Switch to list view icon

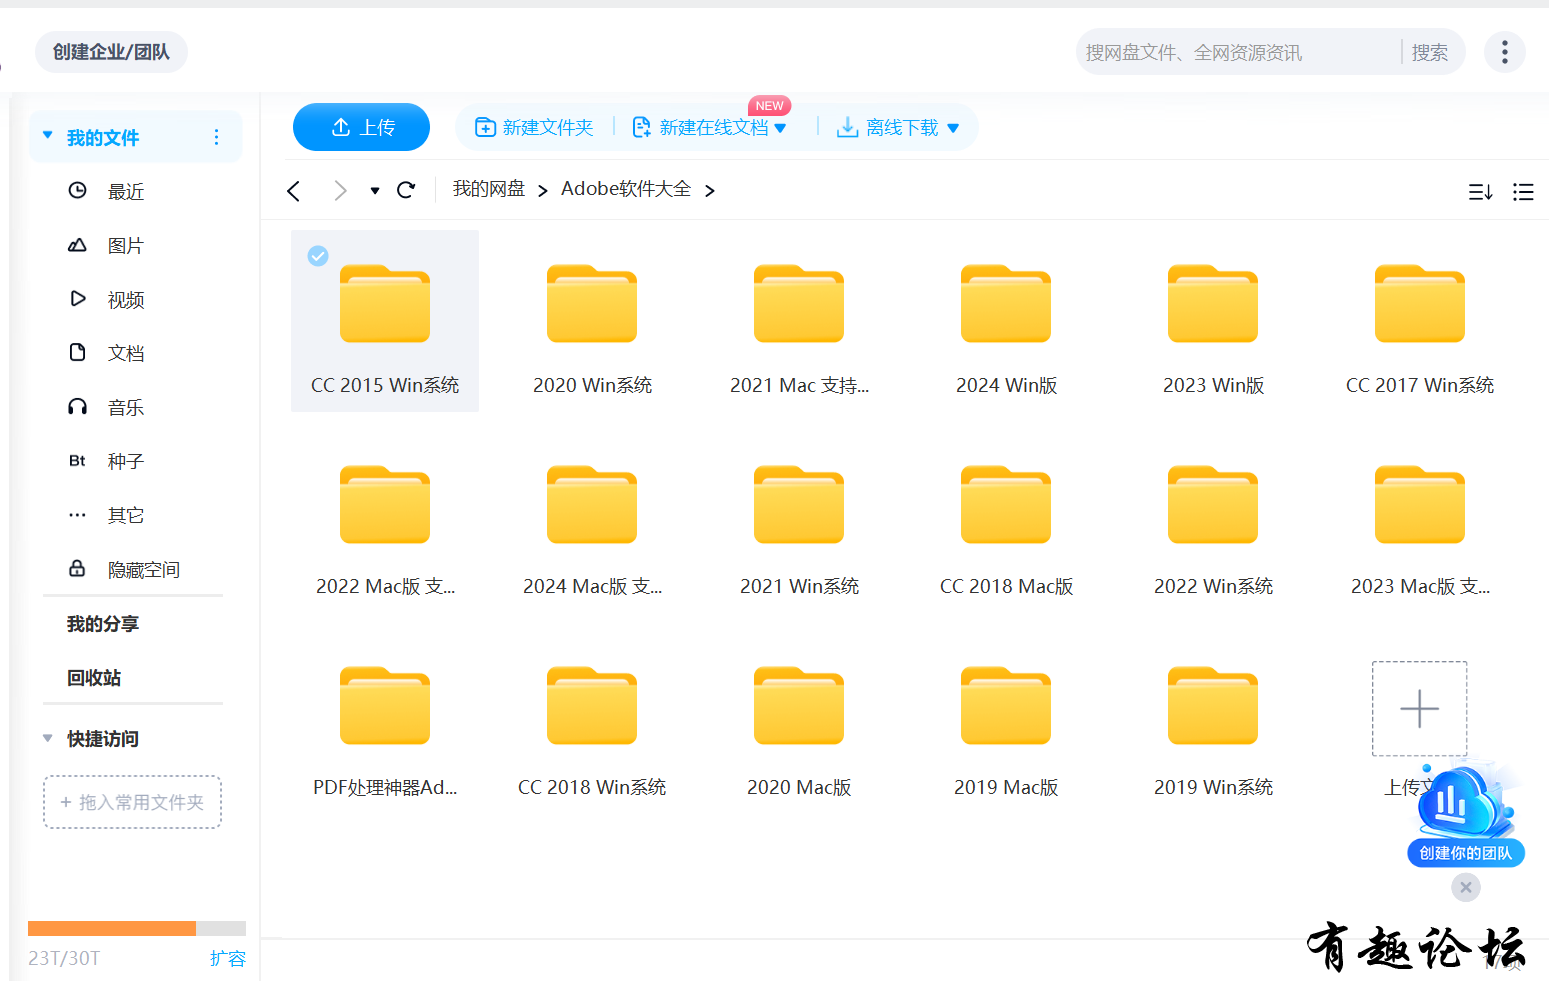point(1523,192)
